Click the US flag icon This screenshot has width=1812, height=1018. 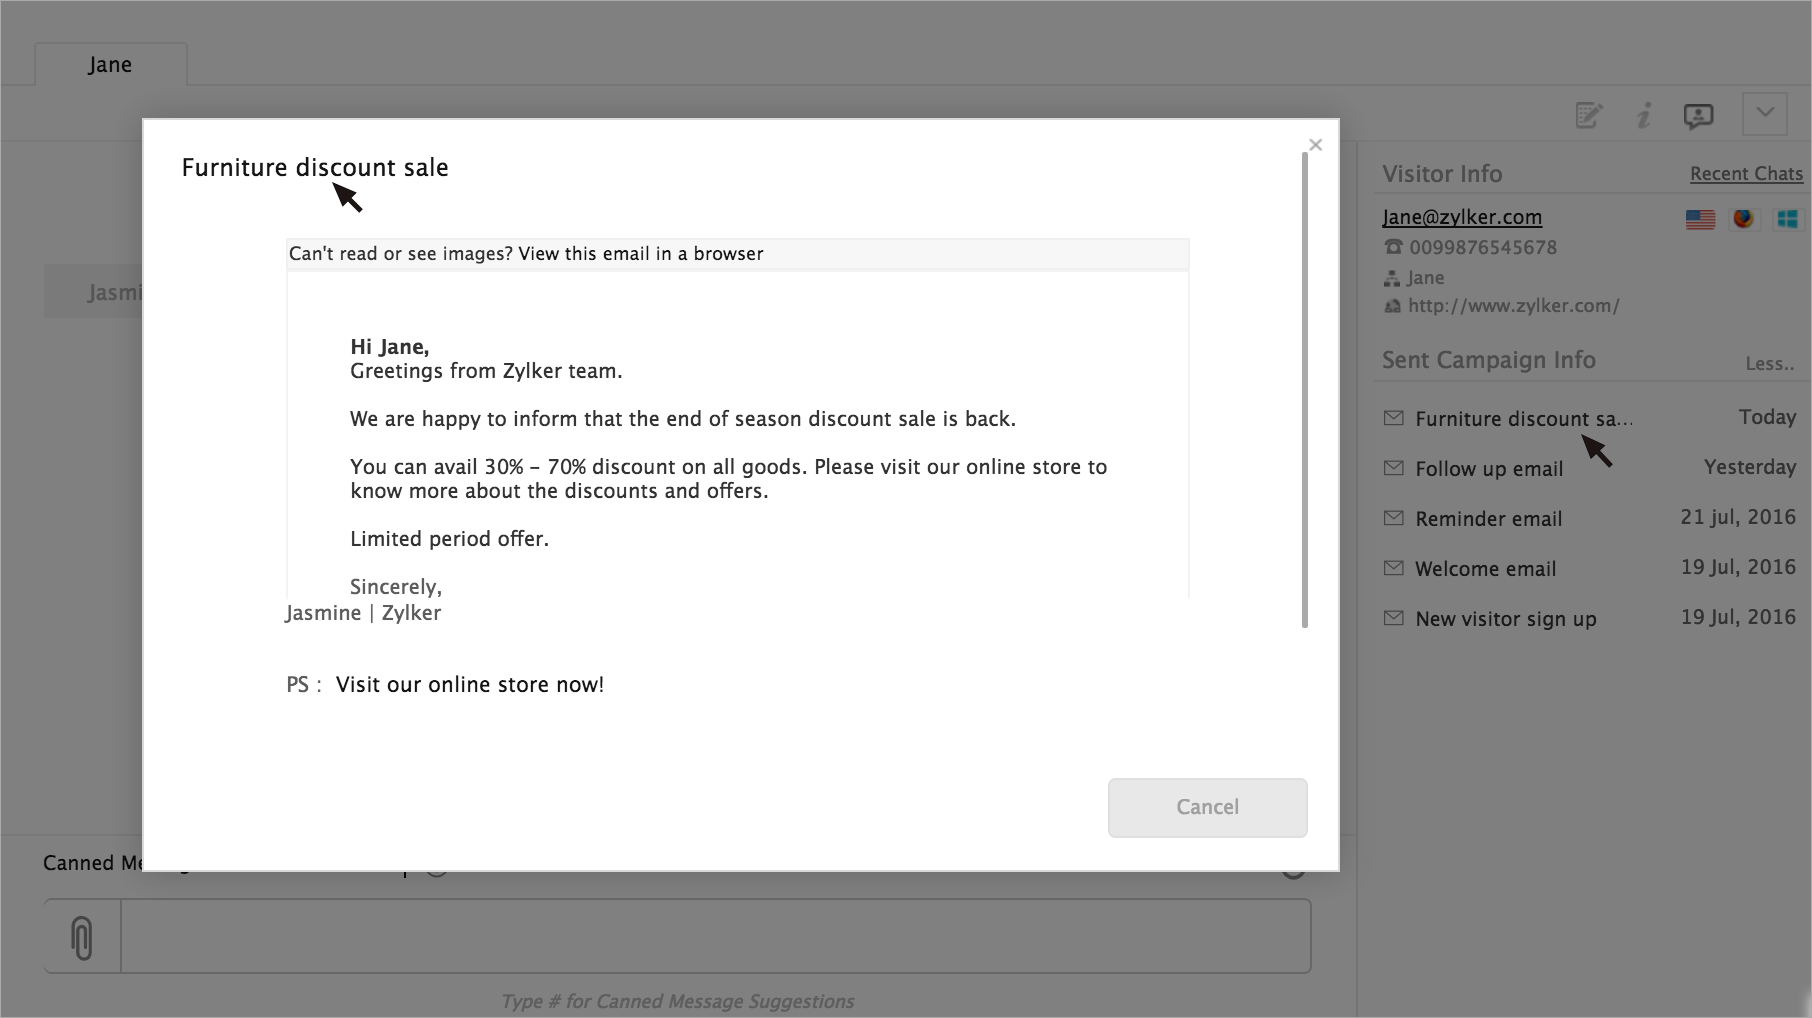[1700, 219]
